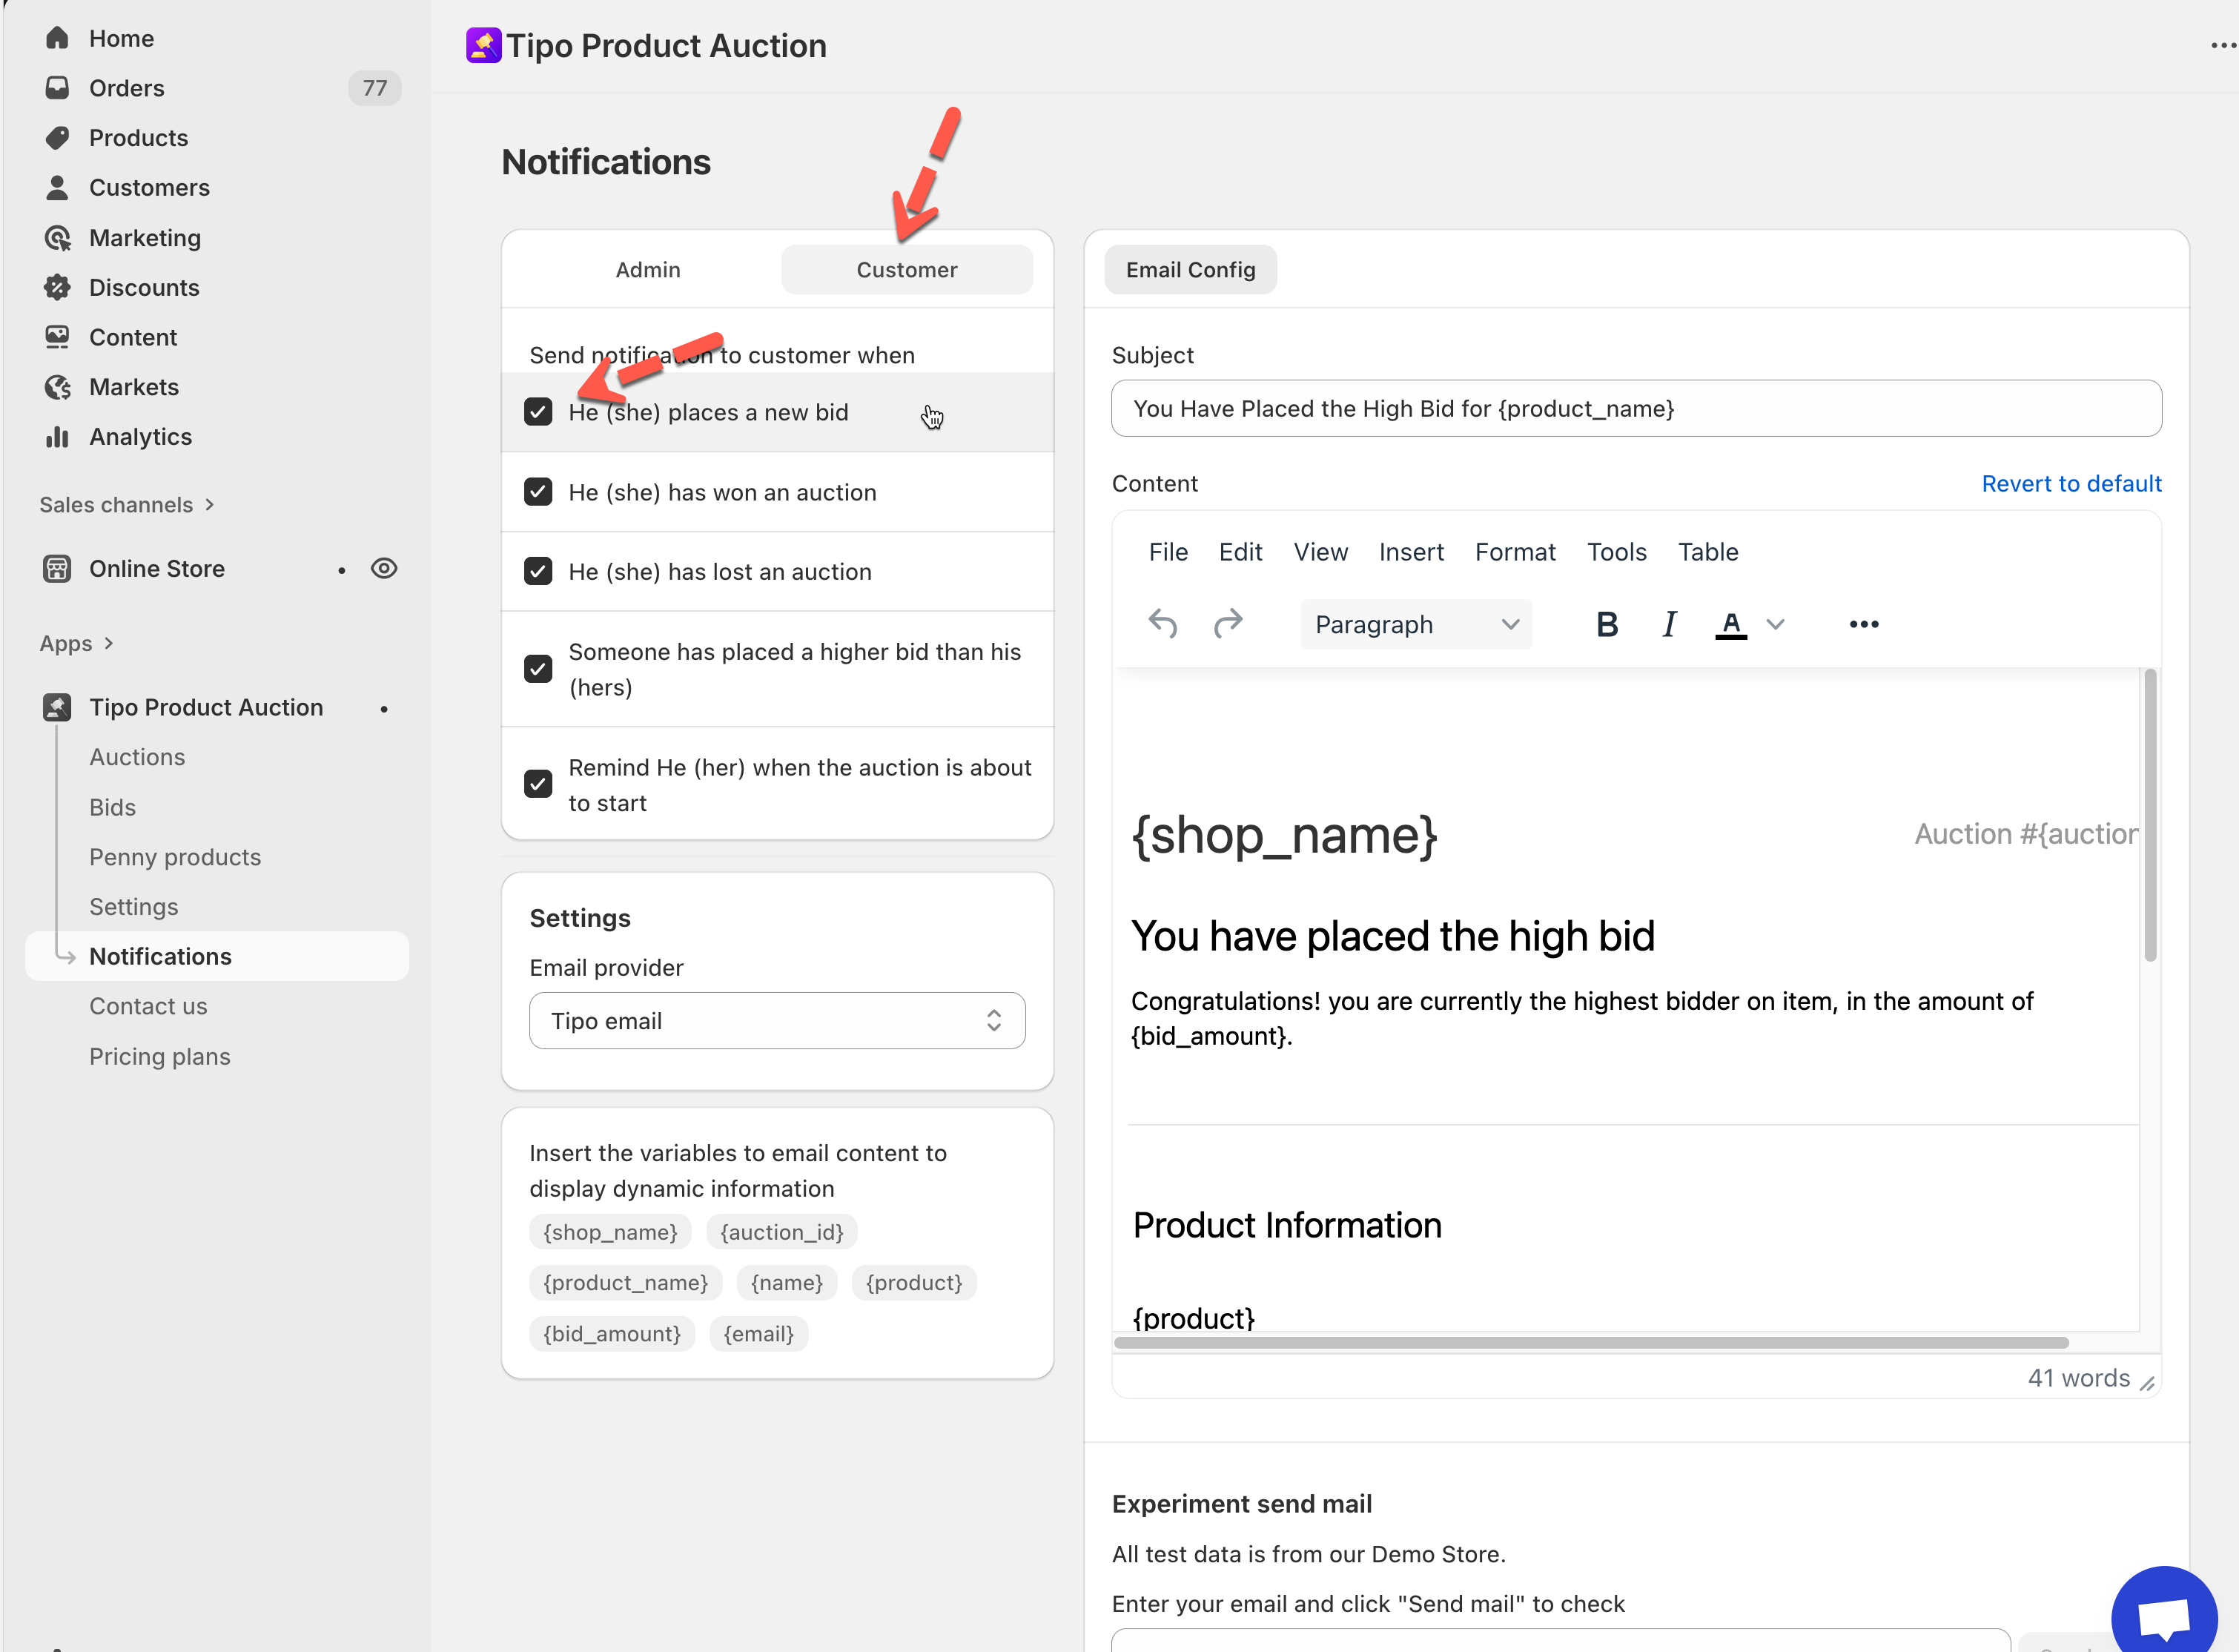Click the Subject input field
Image resolution: width=2239 pixels, height=1652 pixels.
click(x=1636, y=408)
